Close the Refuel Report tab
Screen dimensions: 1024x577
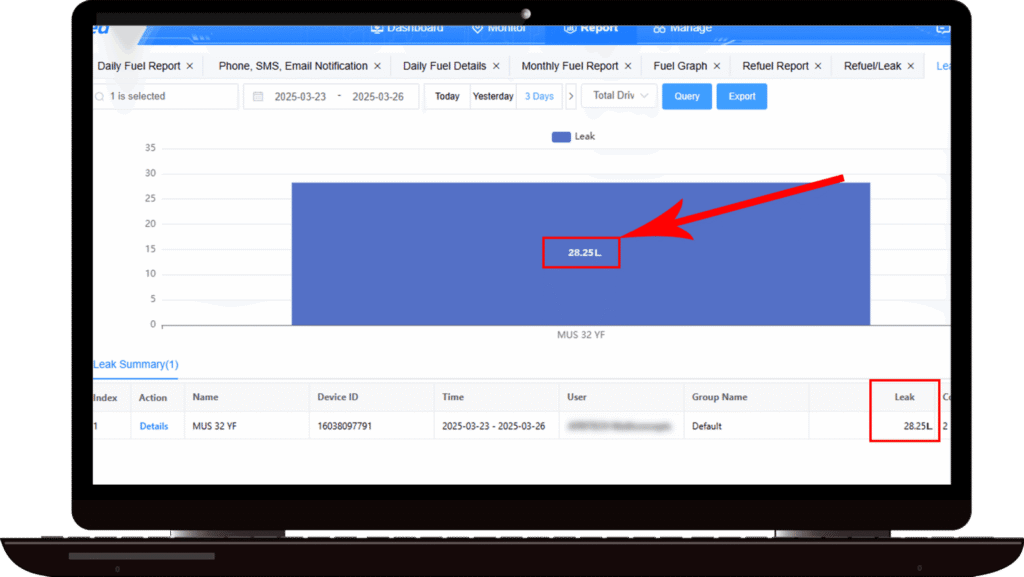point(818,66)
